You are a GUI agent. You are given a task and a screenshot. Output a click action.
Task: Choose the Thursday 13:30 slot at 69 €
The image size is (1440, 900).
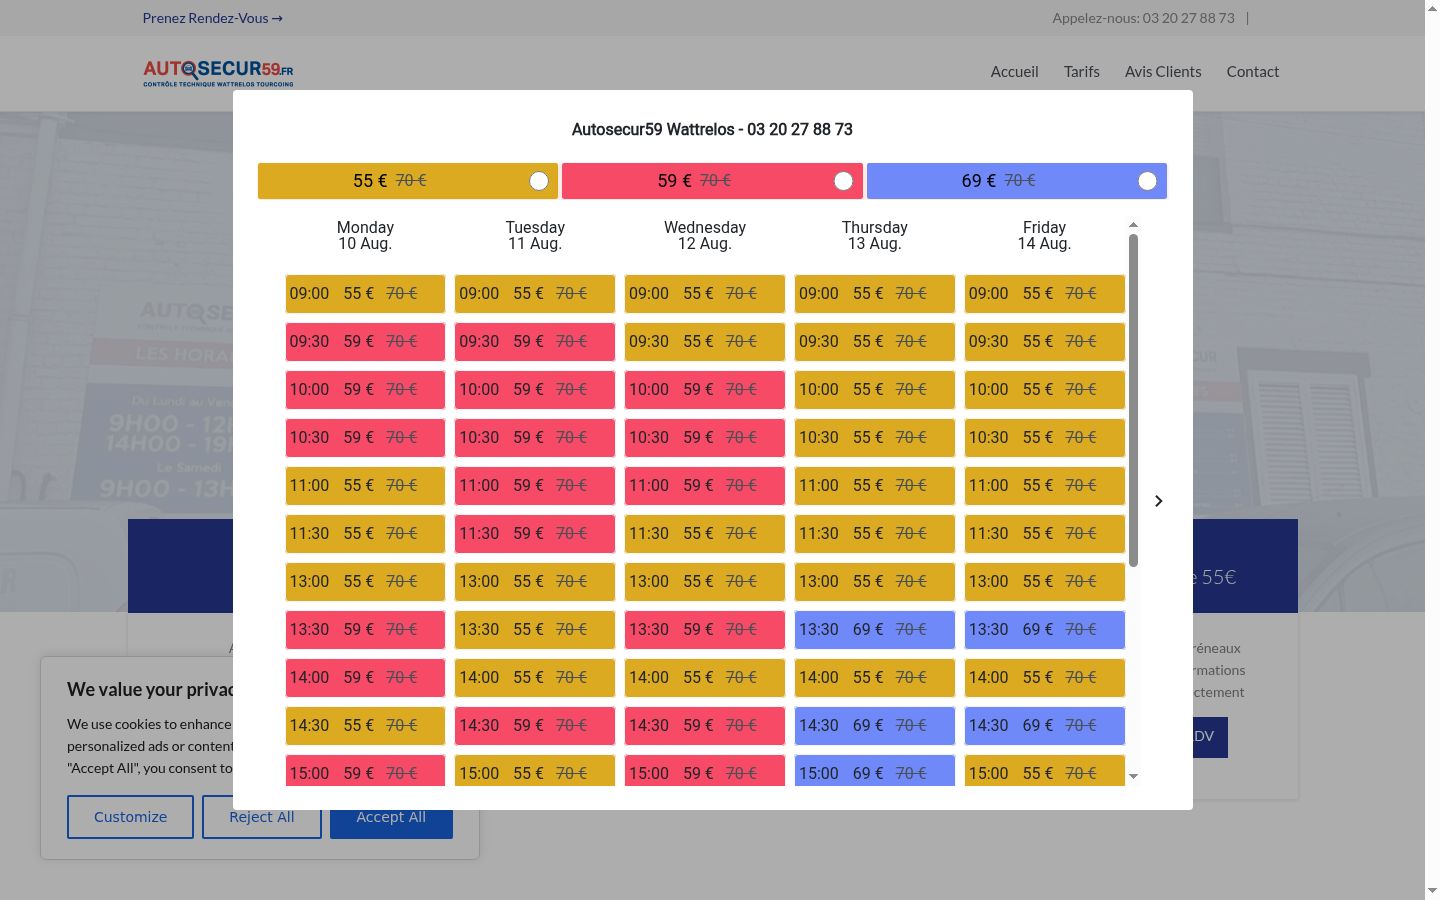pyautogui.click(x=875, y=630)
